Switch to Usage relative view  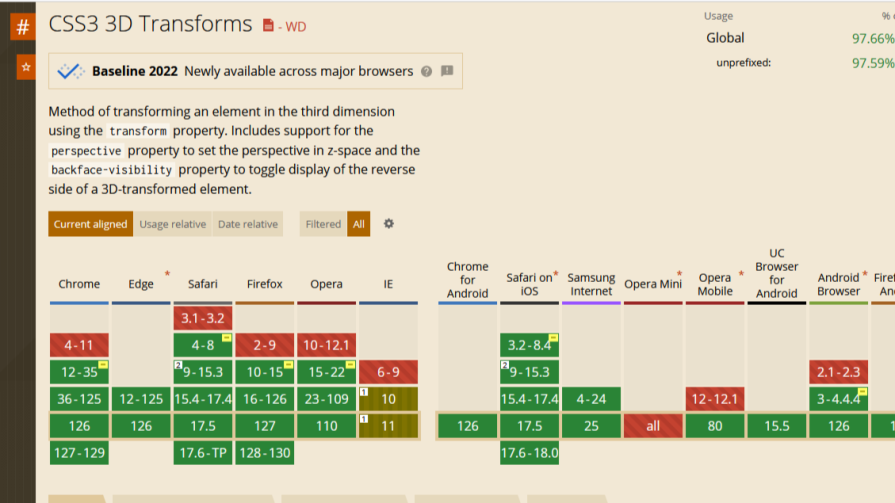point(172,224)
